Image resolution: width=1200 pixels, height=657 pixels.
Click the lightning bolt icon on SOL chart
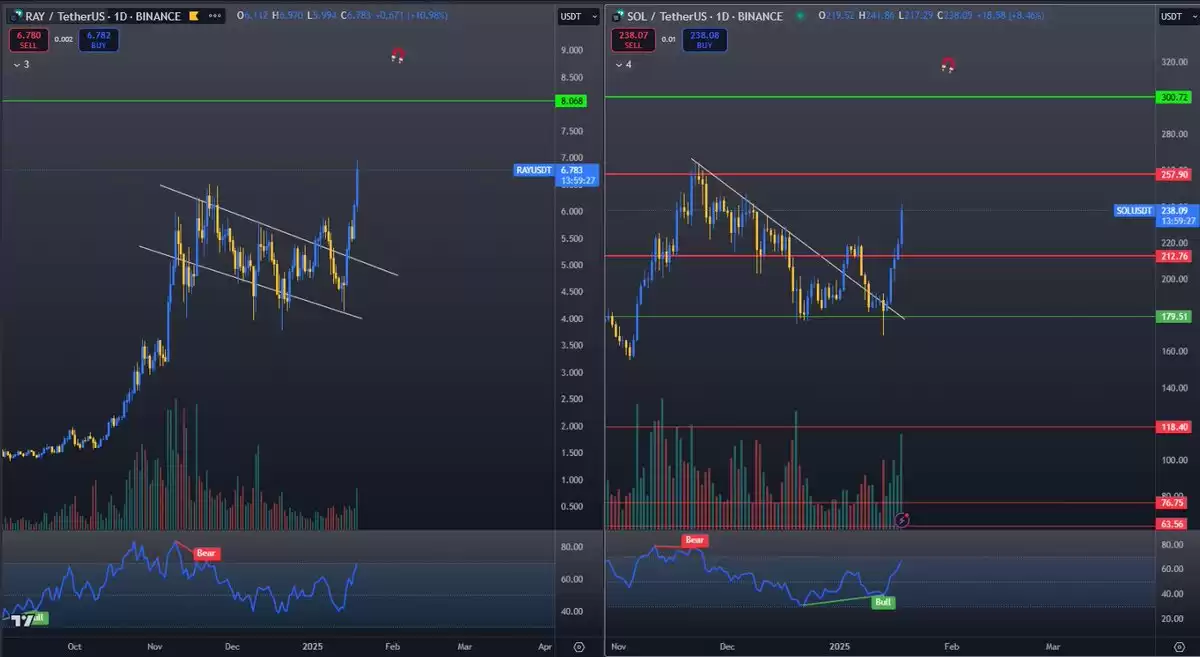pyautogui.click(x=903, y=519)
